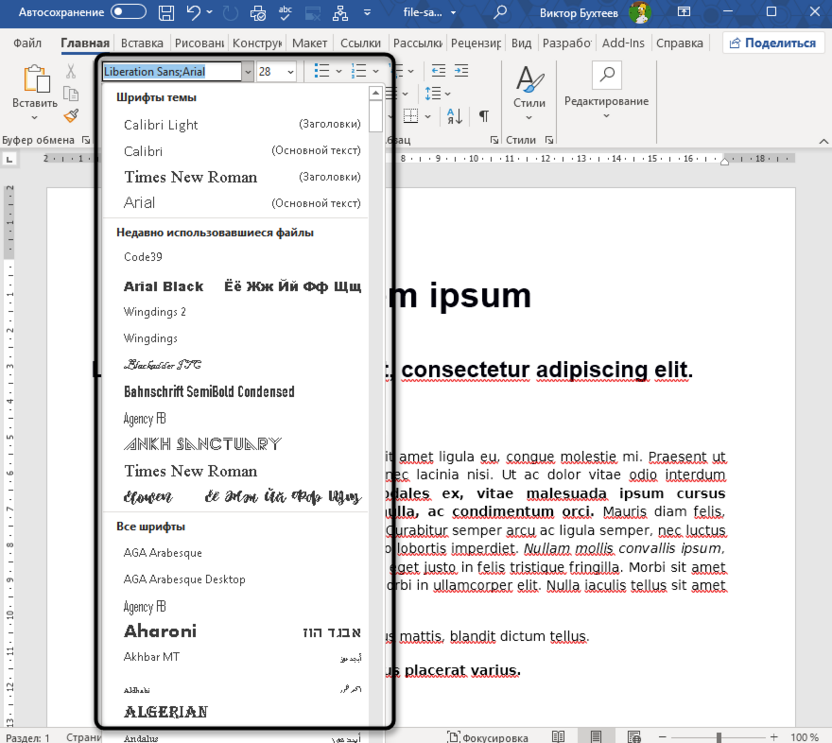Image resolution: width=832 pixels, height=743 pixels.
Task: Click the Cut scissors icon
Action: (x=71, y=71)
